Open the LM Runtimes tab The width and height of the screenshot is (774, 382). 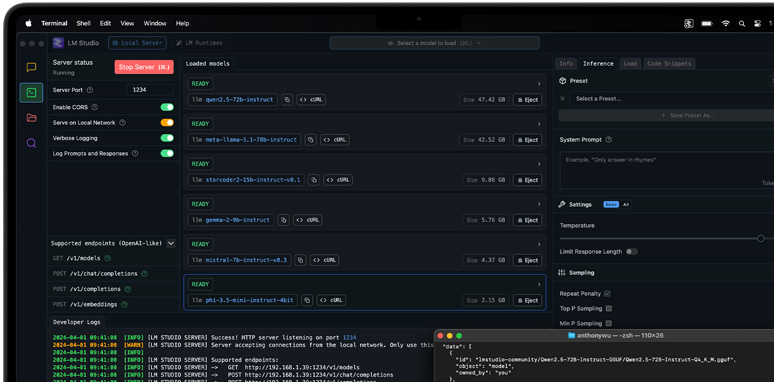199,43
